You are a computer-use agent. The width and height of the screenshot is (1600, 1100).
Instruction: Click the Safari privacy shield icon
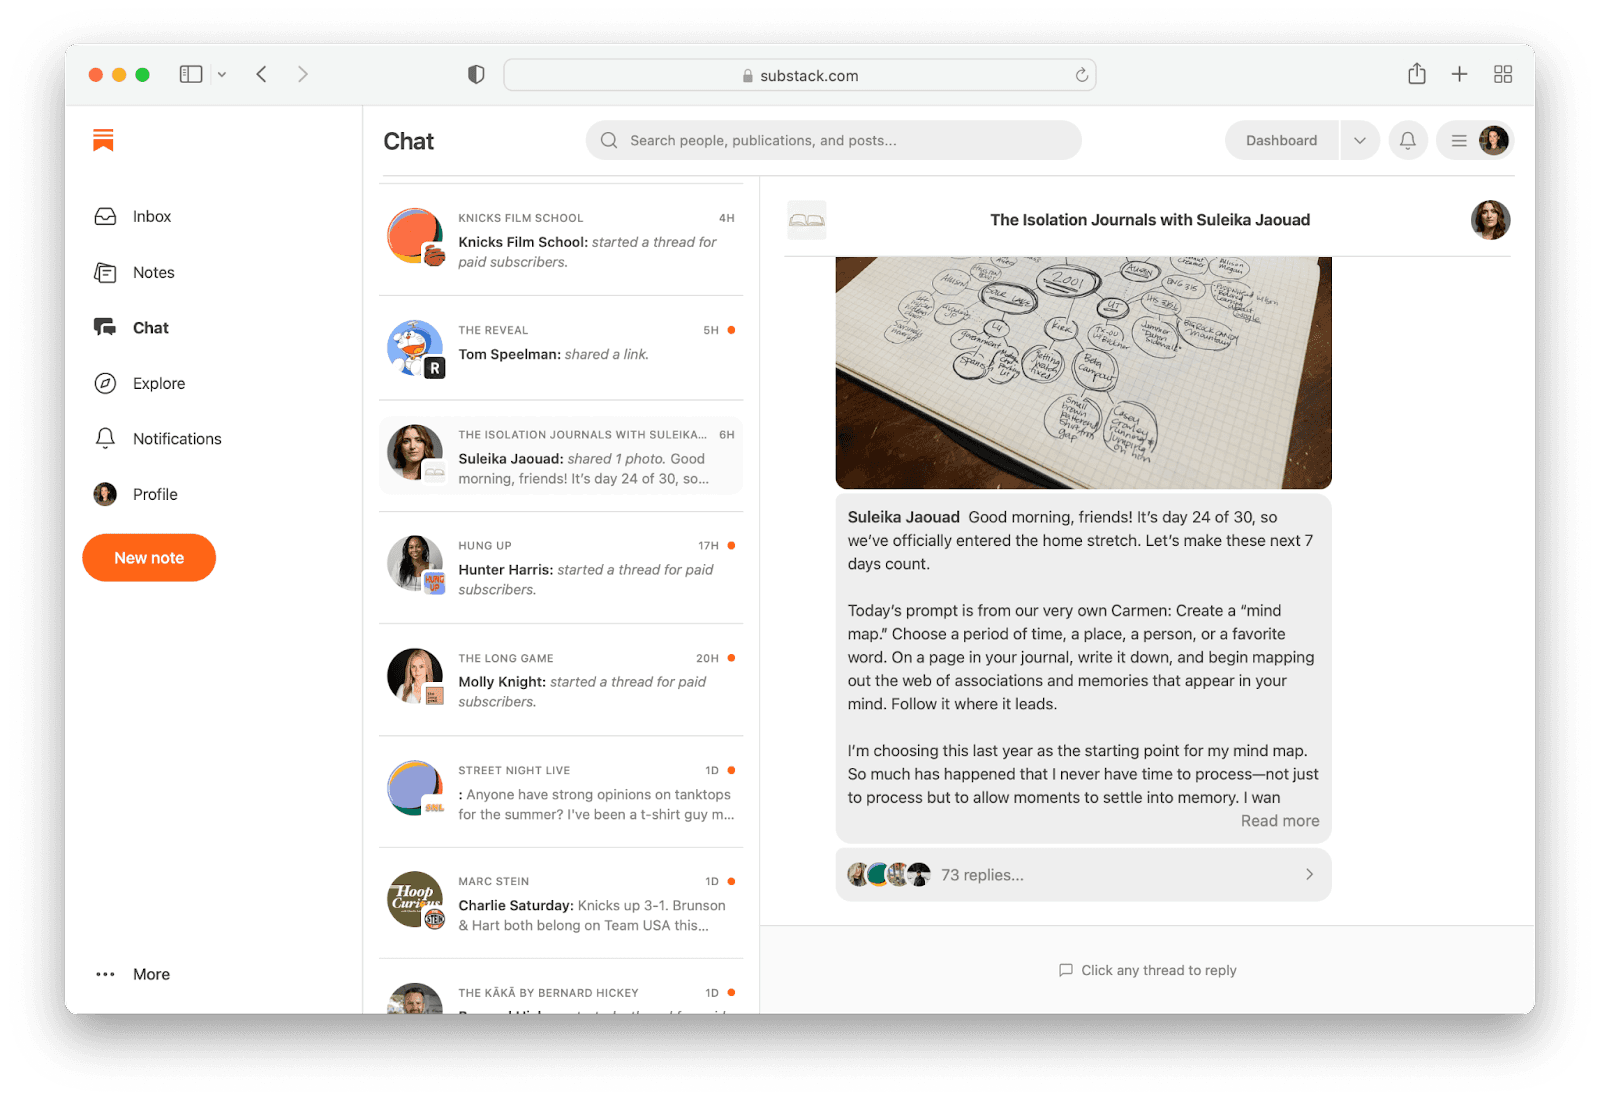point(476,74)
